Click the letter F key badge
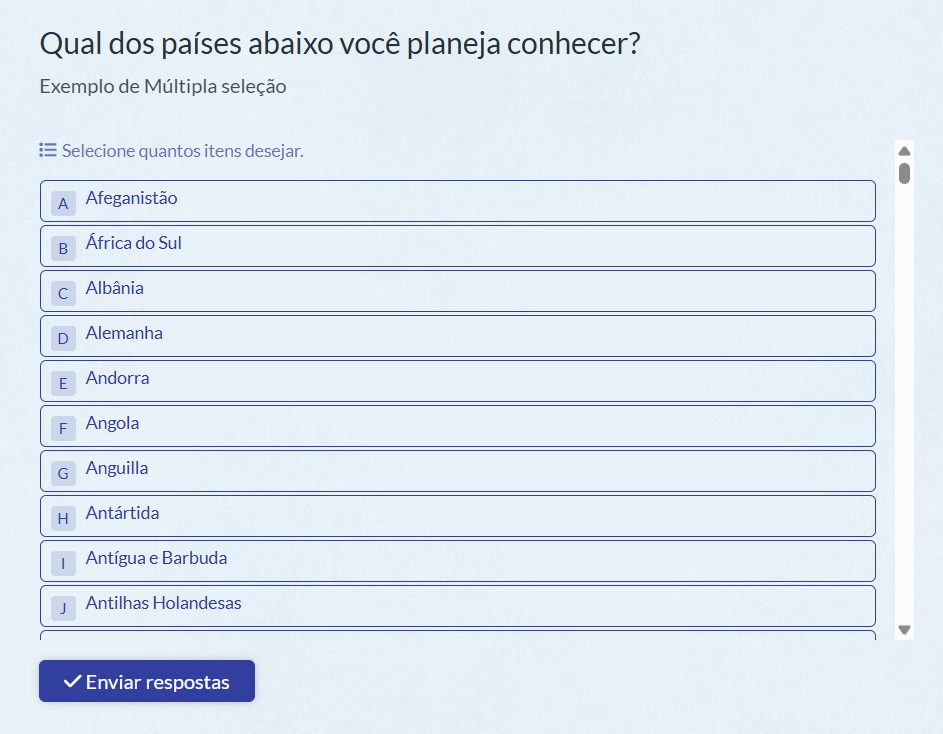 click(x=63, y=428)
